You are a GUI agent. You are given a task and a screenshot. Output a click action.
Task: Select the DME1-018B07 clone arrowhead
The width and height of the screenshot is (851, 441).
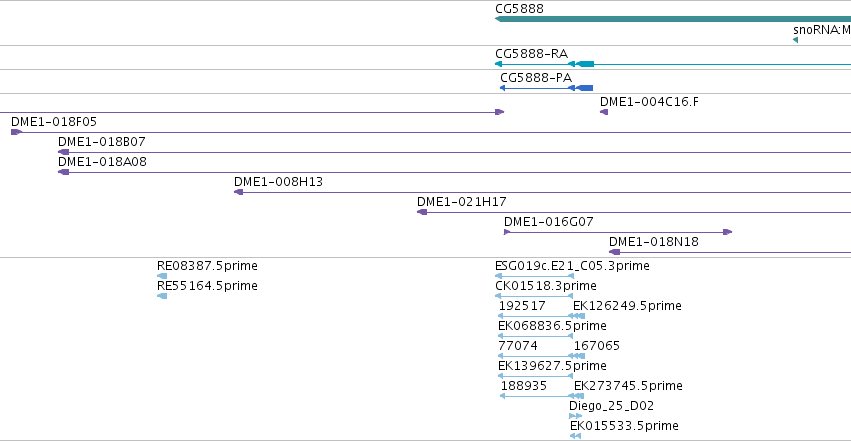click(x=63, y=152)
